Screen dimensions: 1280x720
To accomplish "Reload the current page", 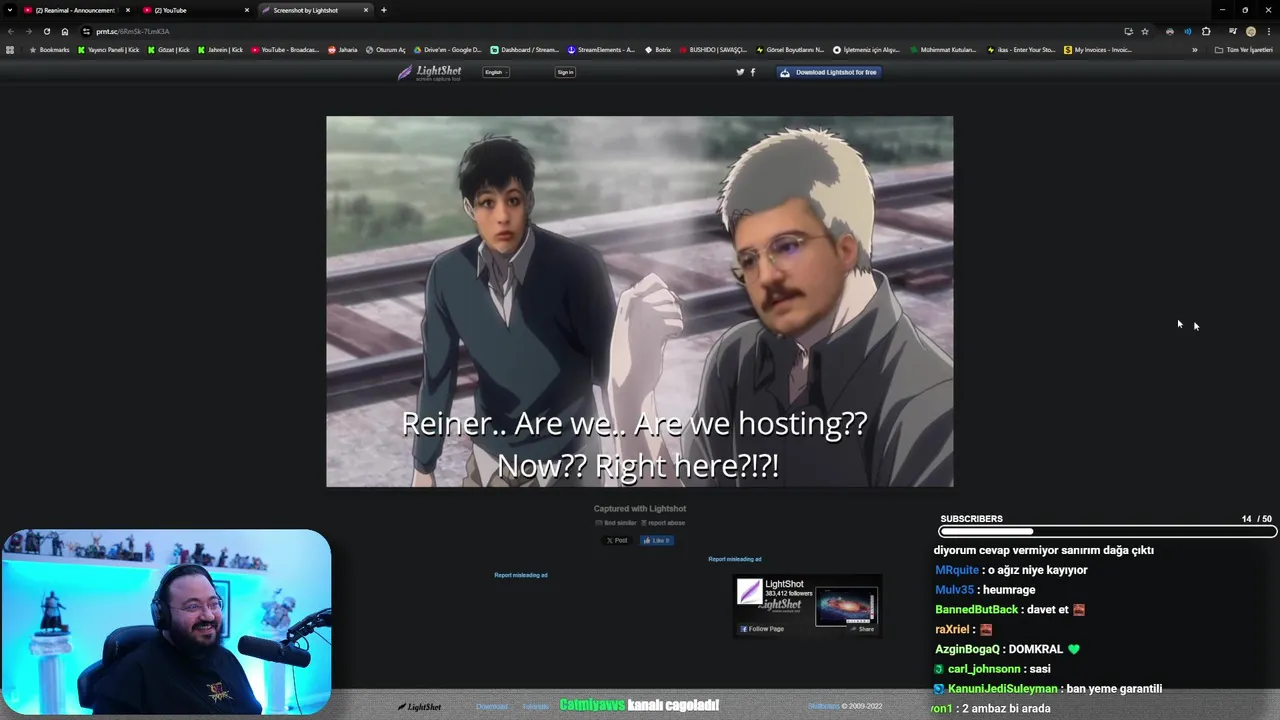I will click(x=46, y=31).
